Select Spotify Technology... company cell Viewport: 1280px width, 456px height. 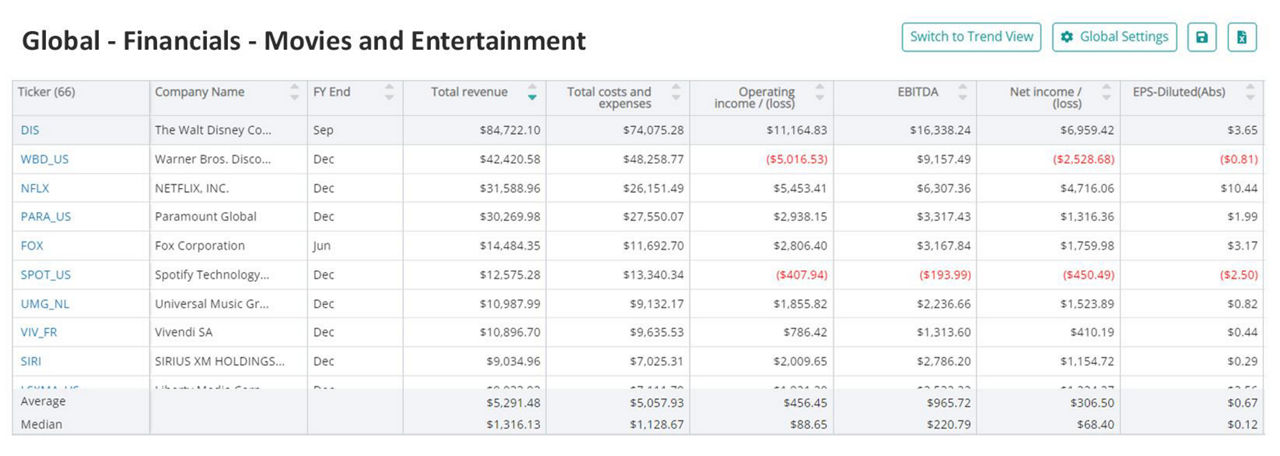[213, 275]
